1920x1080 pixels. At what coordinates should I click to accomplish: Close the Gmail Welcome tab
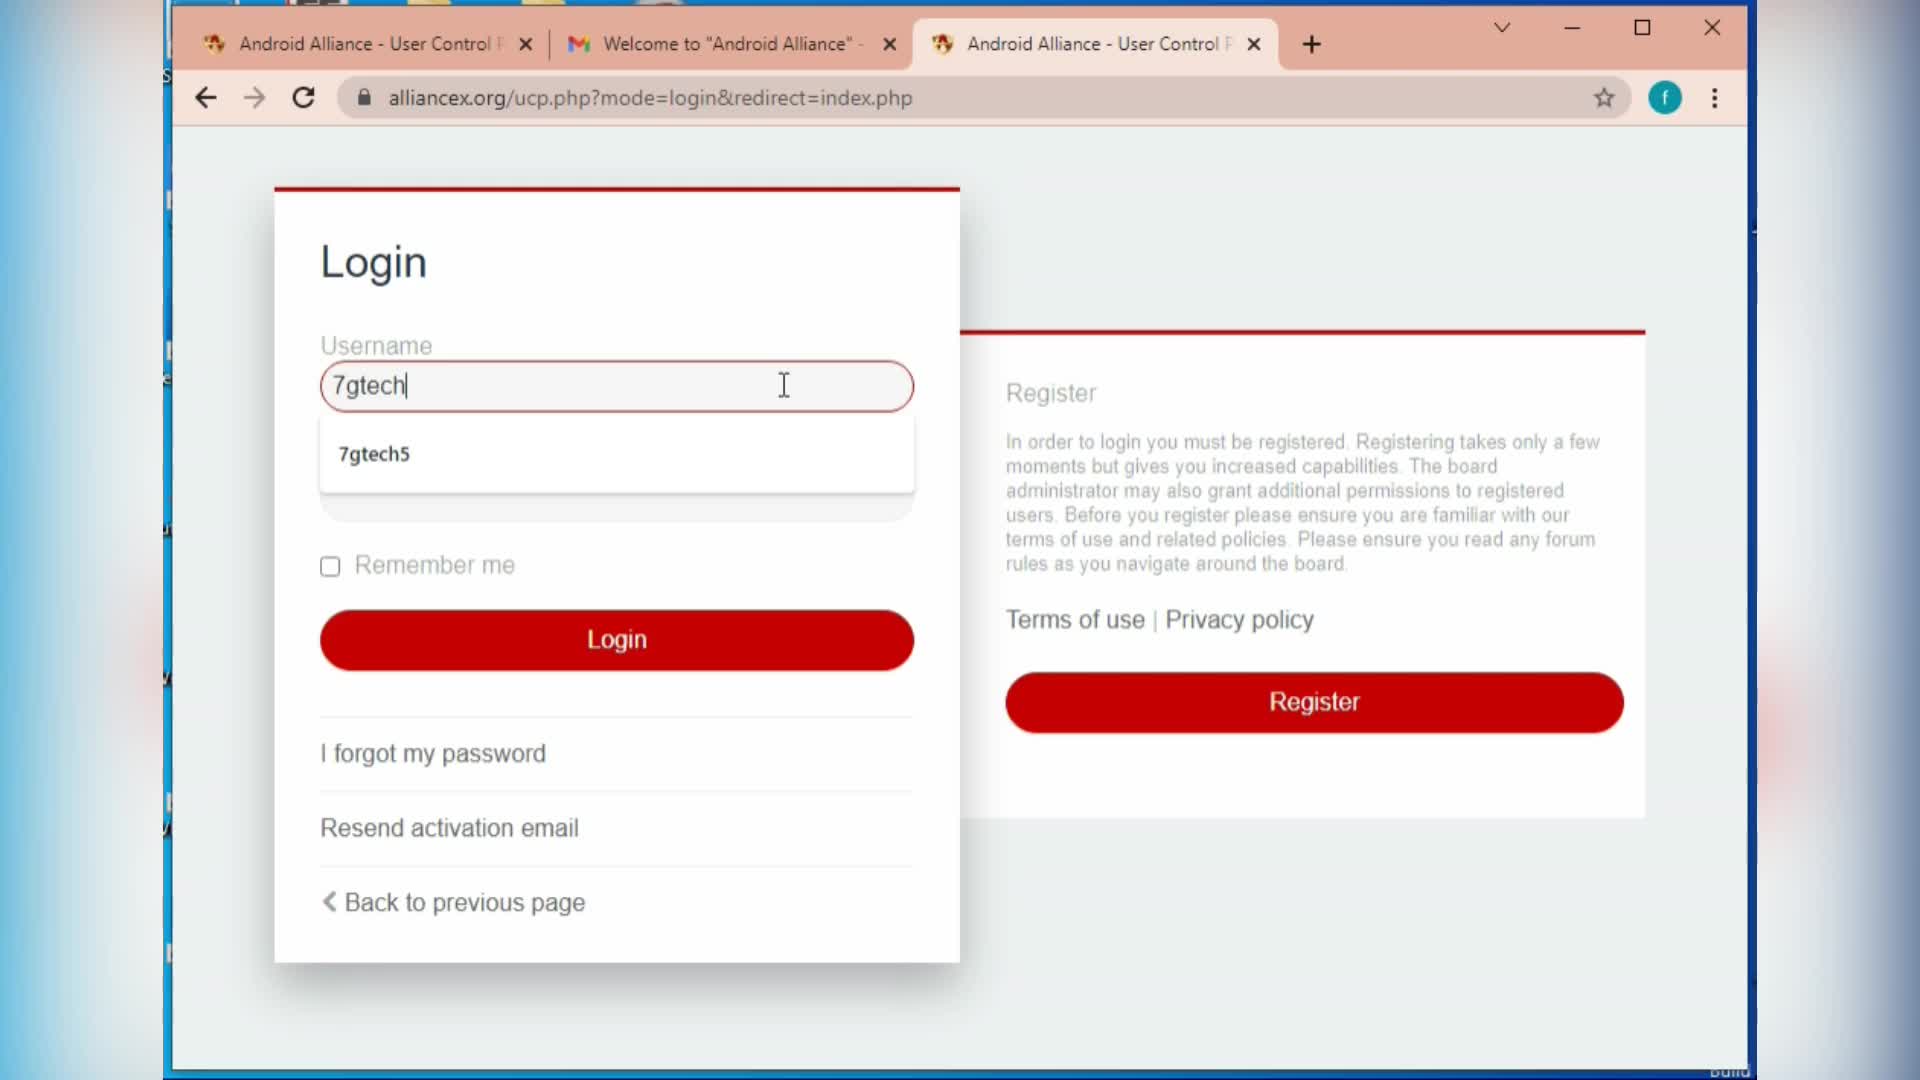click(x=890, y=44)
